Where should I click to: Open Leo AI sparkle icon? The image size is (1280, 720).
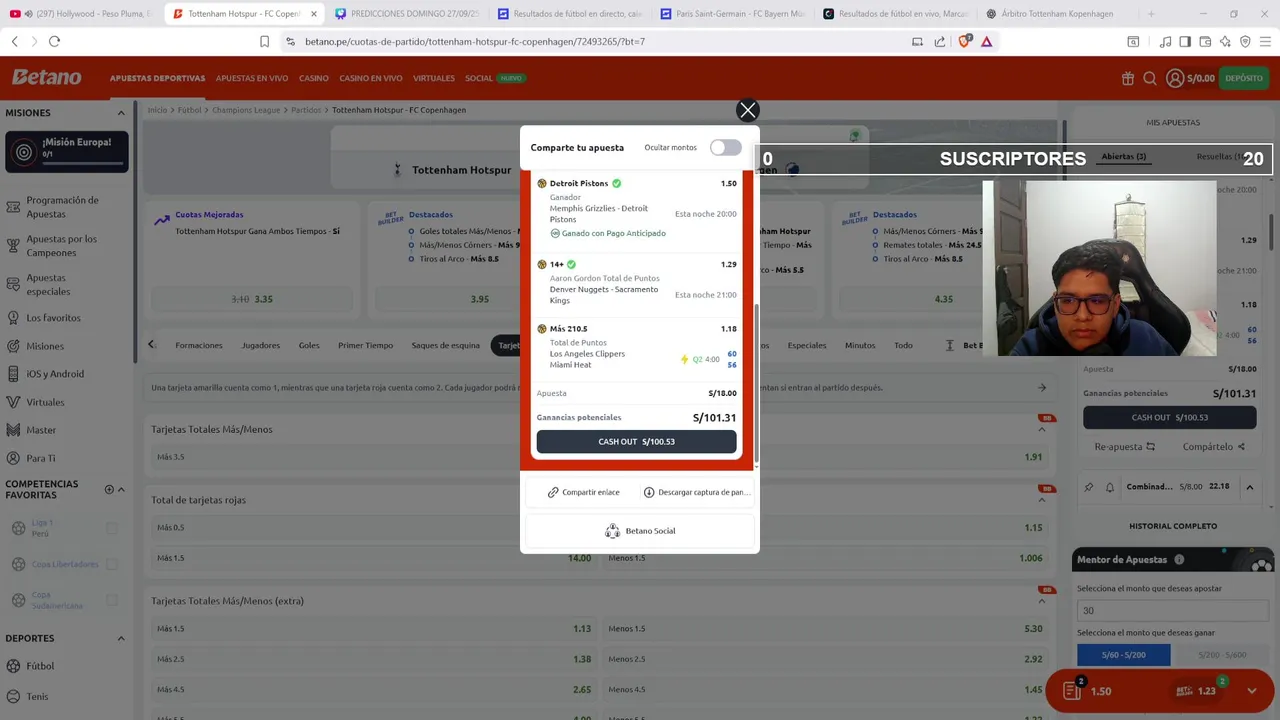tap(1225, 41)
